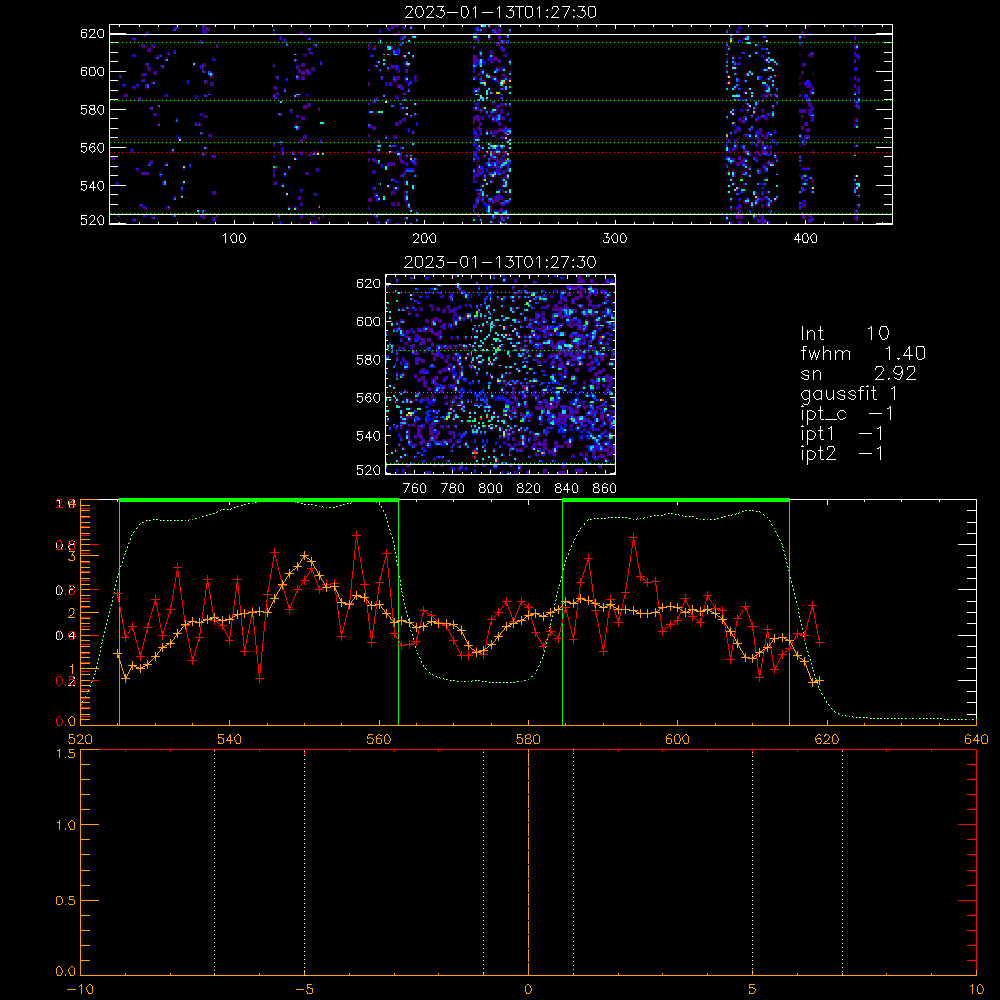Screen dimensions: 1000x1000
Task: Click y-axis label 560 on the top strip plot
Action: [x=92, y=147]
